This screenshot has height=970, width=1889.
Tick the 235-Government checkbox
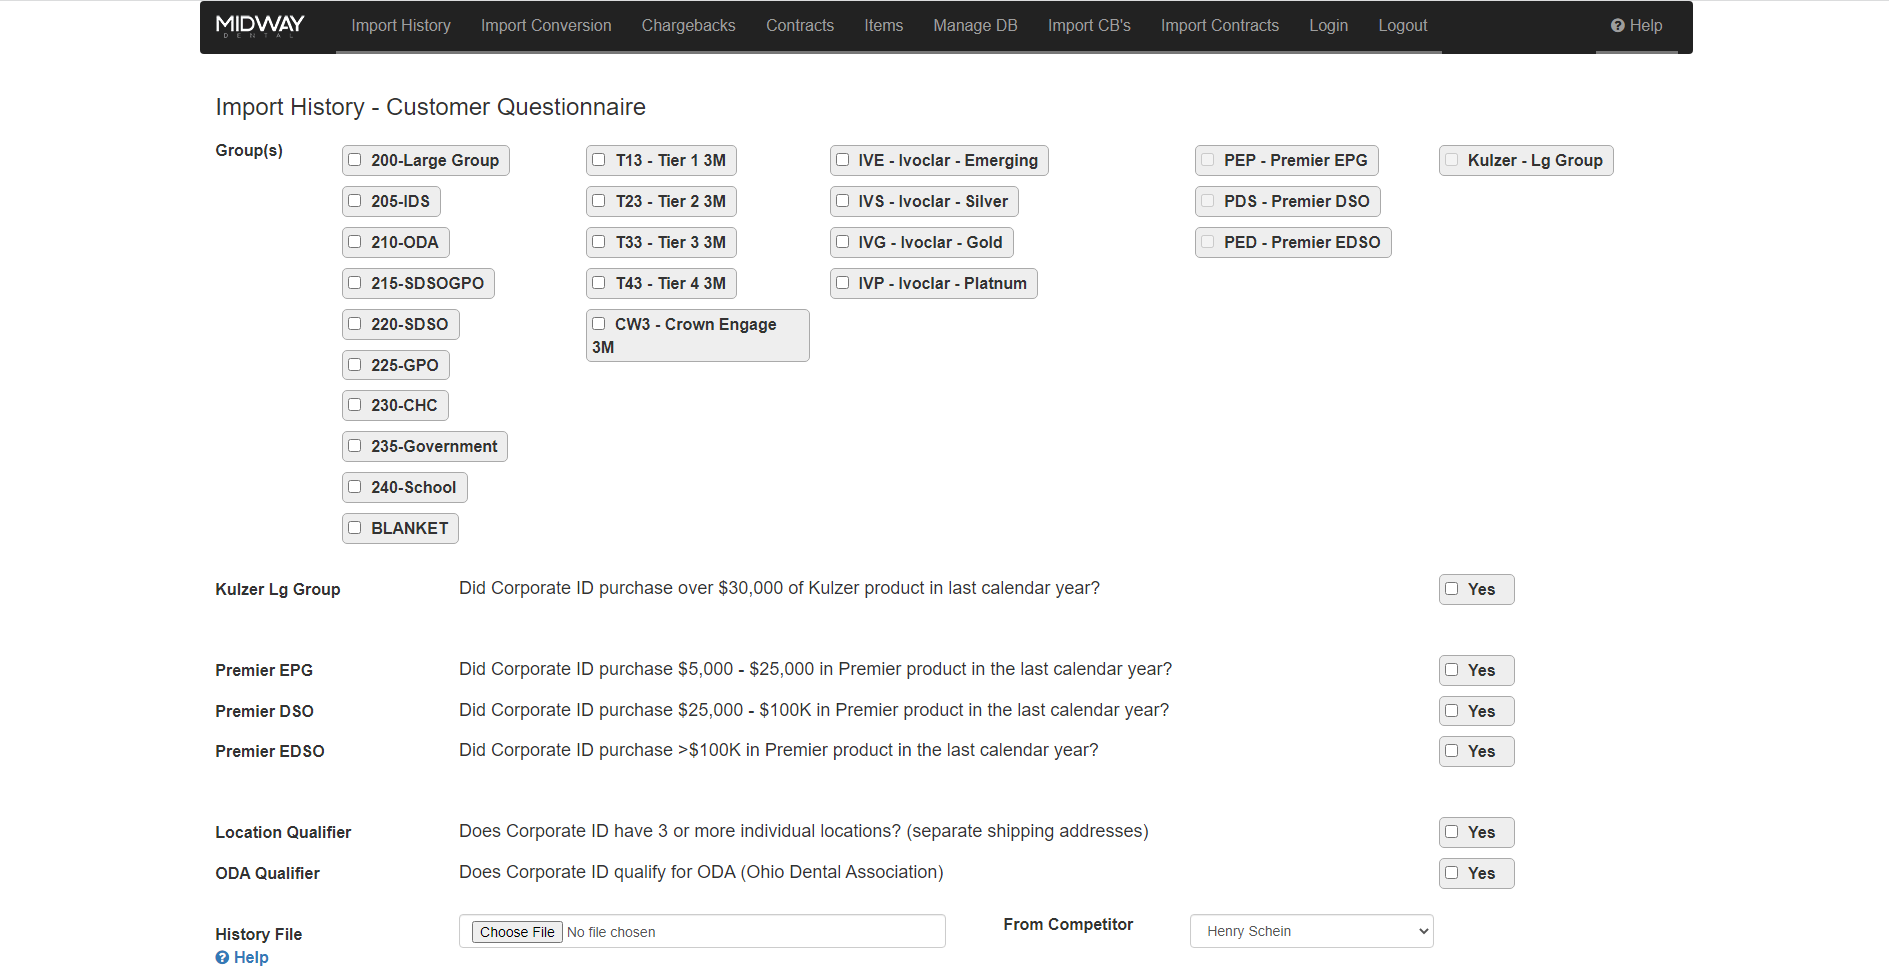(x=355, y=446)
